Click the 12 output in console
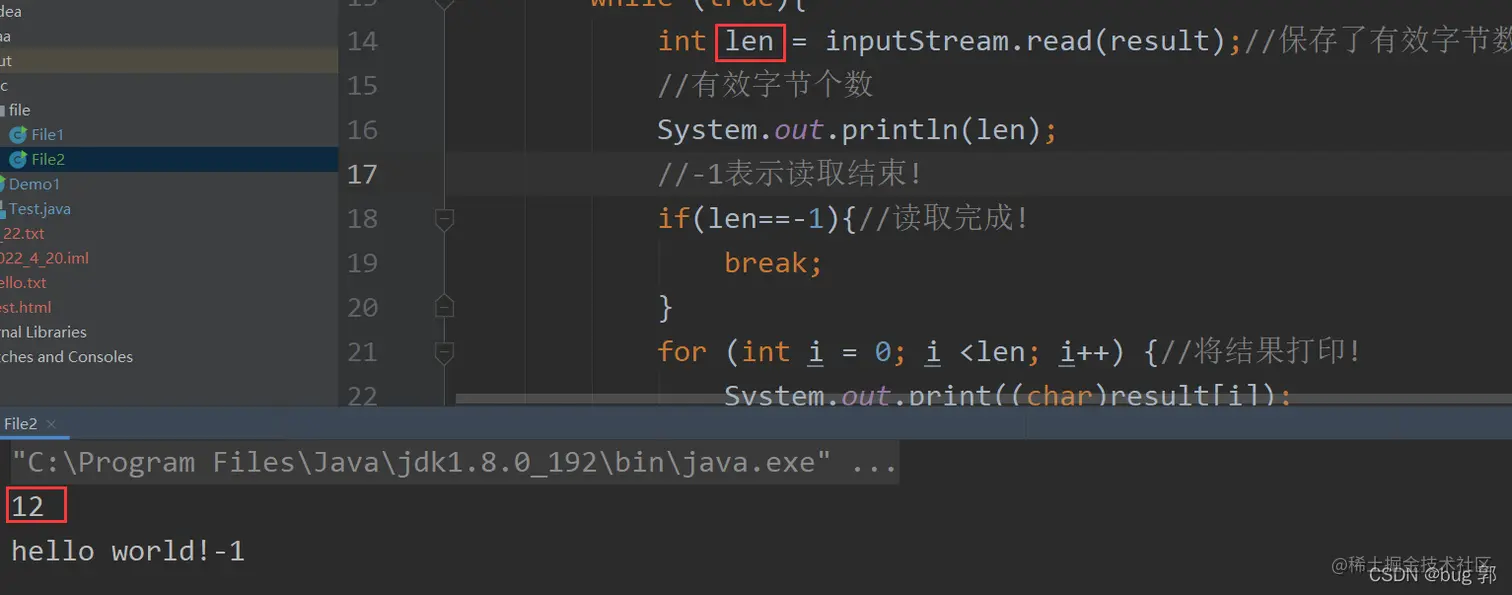Viewport: 1512px width, 595px height. (x=28, y=506)
